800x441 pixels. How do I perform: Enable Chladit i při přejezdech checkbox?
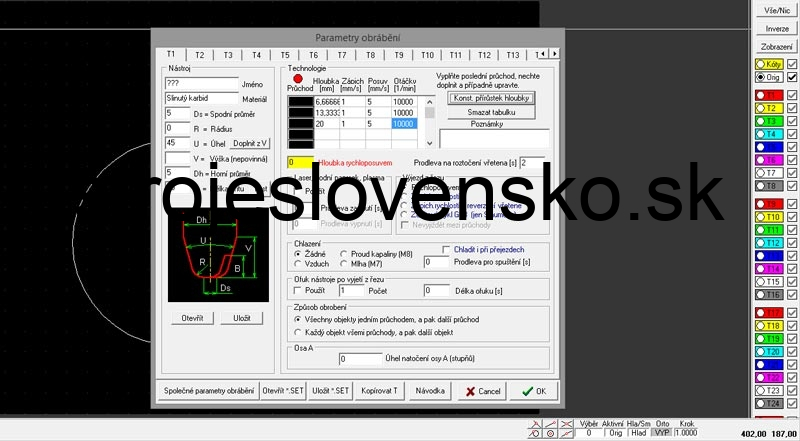coord(446,250)
